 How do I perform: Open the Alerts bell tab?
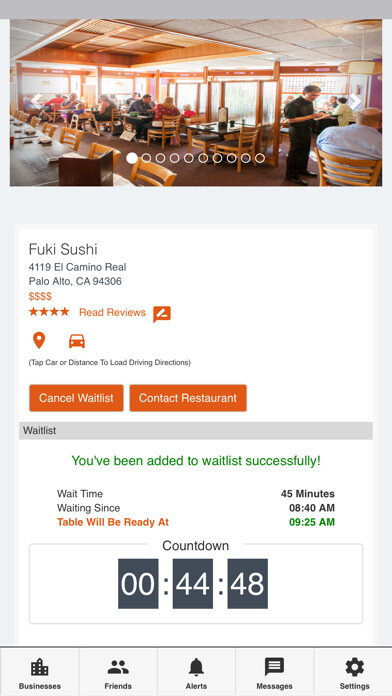pos(196,672)
